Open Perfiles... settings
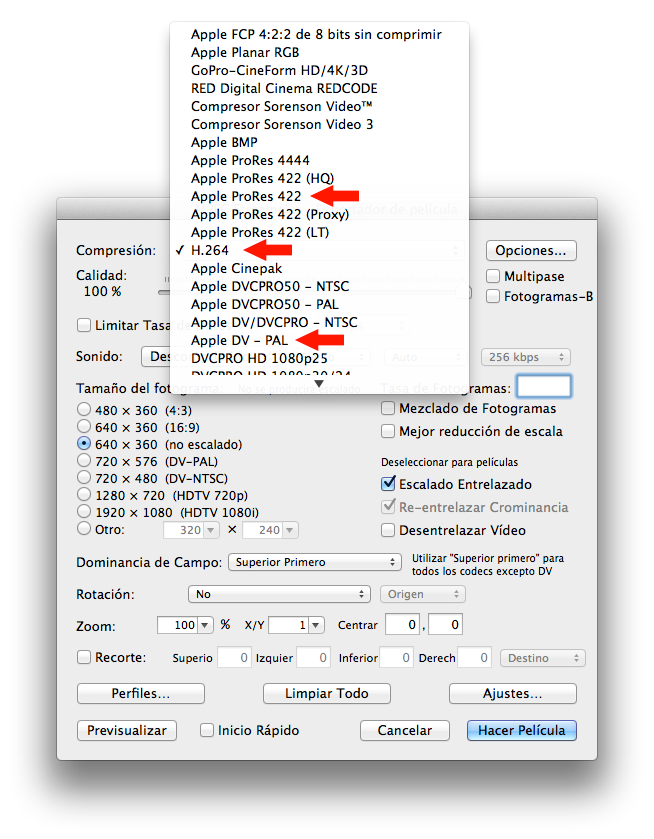 pos(140,693)
